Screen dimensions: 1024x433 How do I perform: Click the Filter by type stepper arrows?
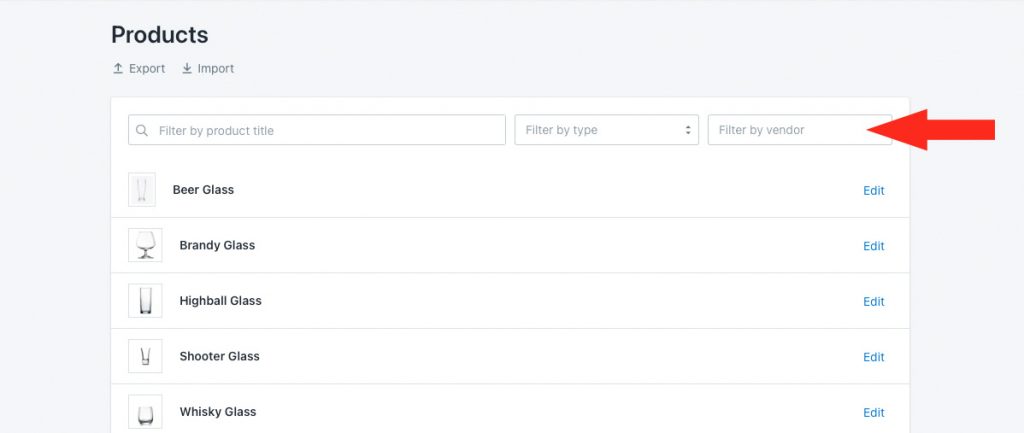pos(688,130)
